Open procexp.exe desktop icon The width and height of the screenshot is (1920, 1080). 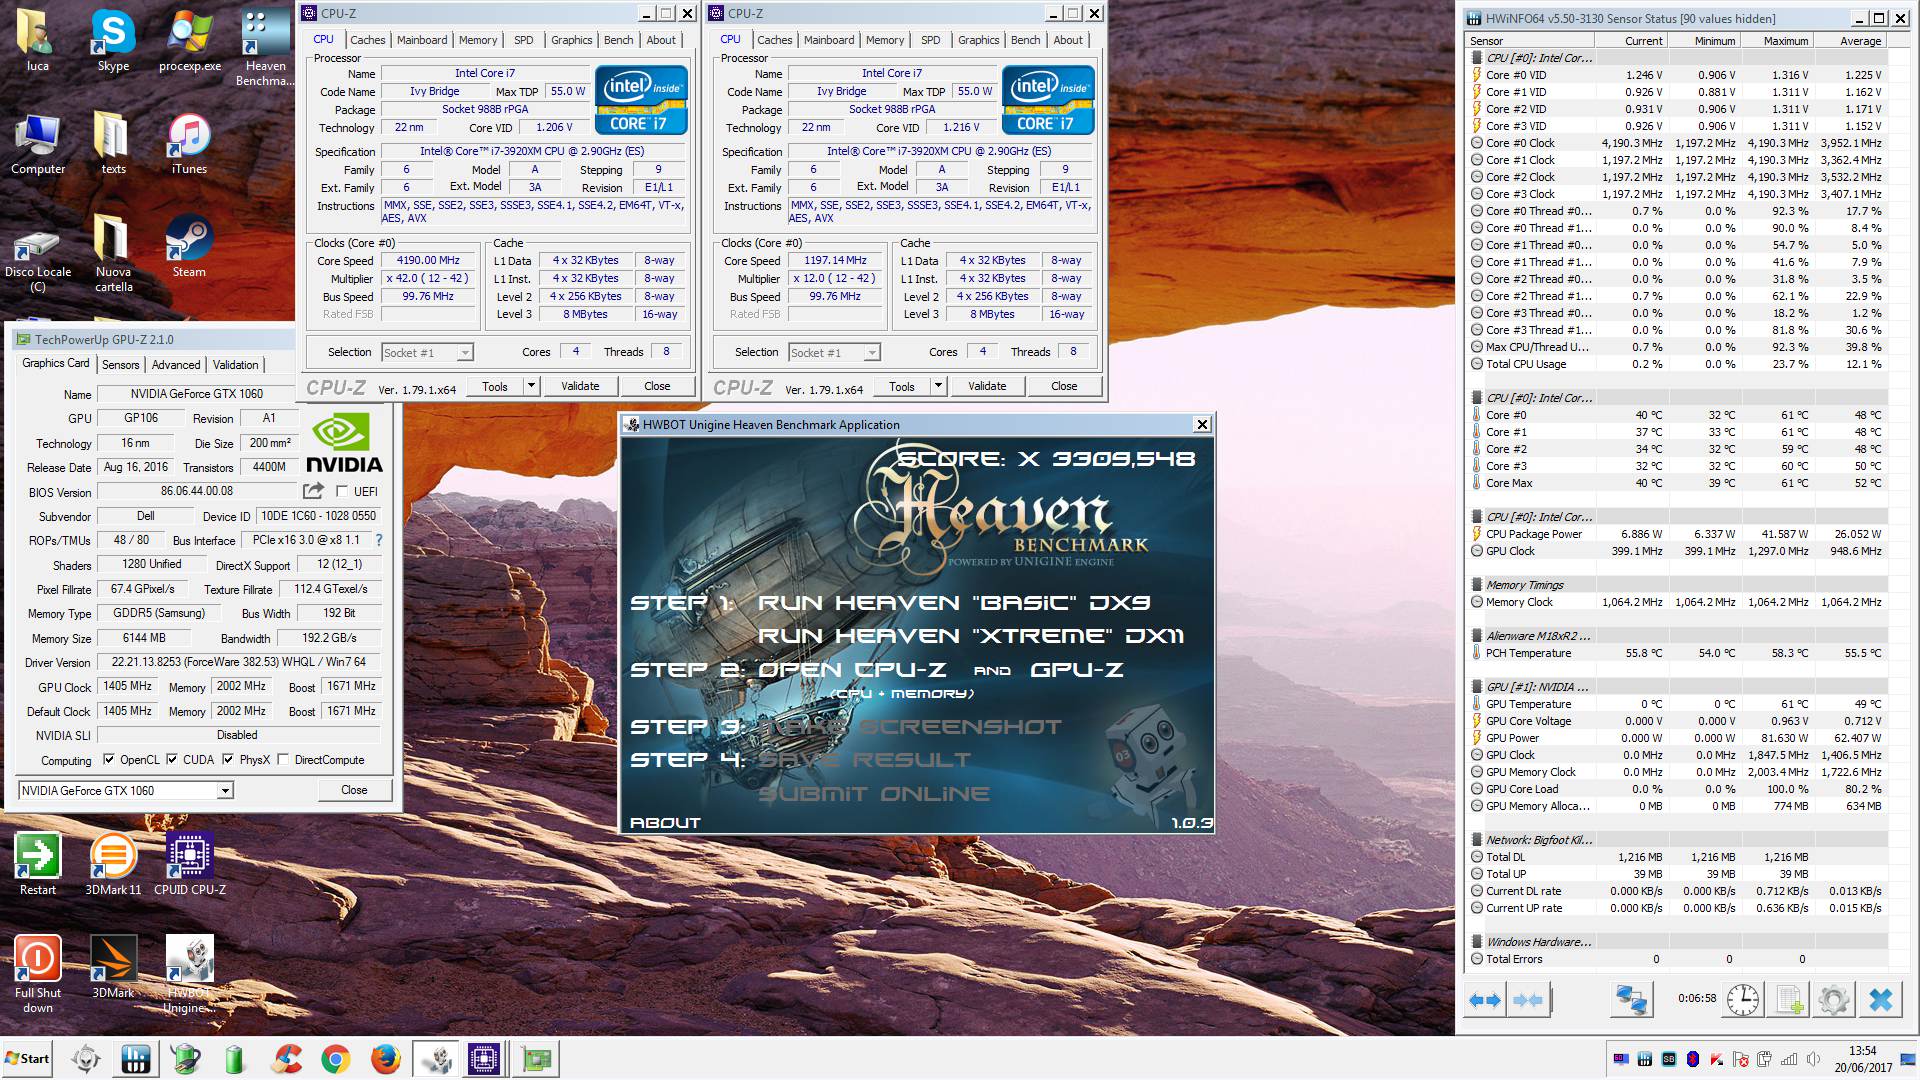(x=190, y=42)
